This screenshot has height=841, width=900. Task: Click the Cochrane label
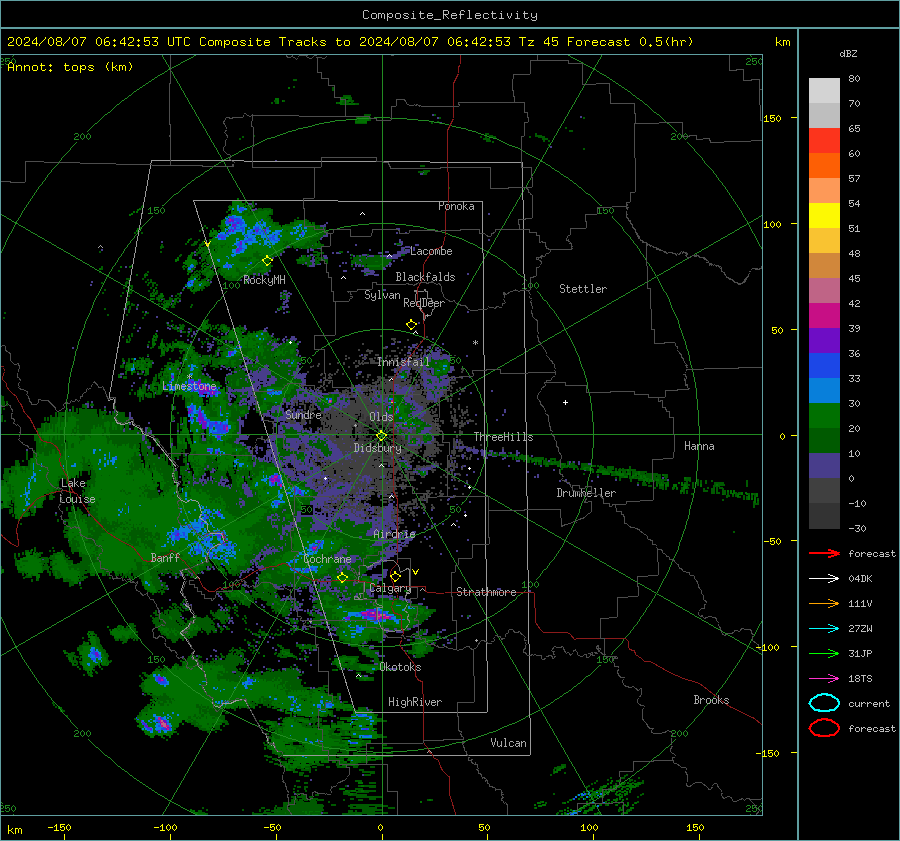[327, 559]
